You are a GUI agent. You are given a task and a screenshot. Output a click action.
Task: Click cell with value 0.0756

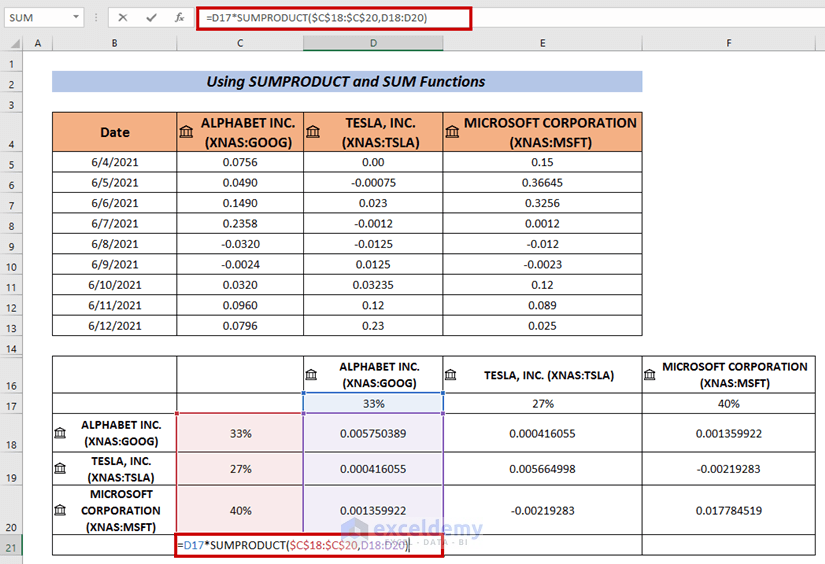[240, 162]
